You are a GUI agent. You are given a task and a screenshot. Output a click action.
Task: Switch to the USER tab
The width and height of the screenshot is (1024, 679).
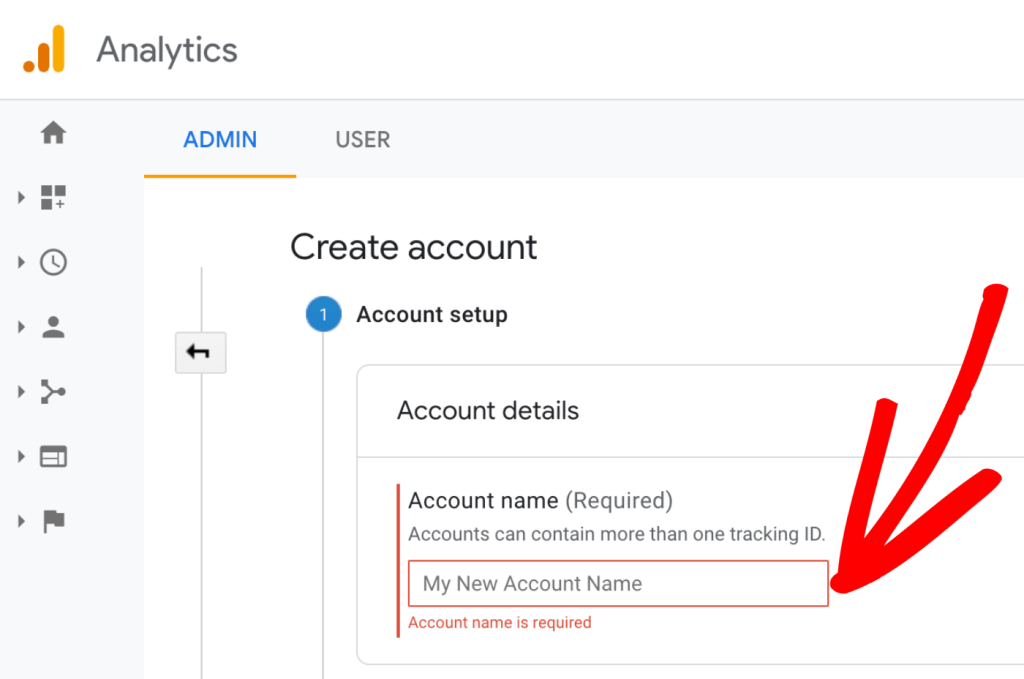(x=362, y=140)
